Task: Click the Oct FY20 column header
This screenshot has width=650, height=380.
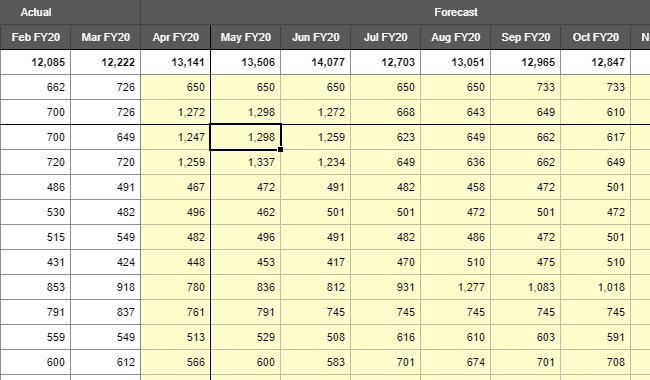Action: tap(596, 37)
